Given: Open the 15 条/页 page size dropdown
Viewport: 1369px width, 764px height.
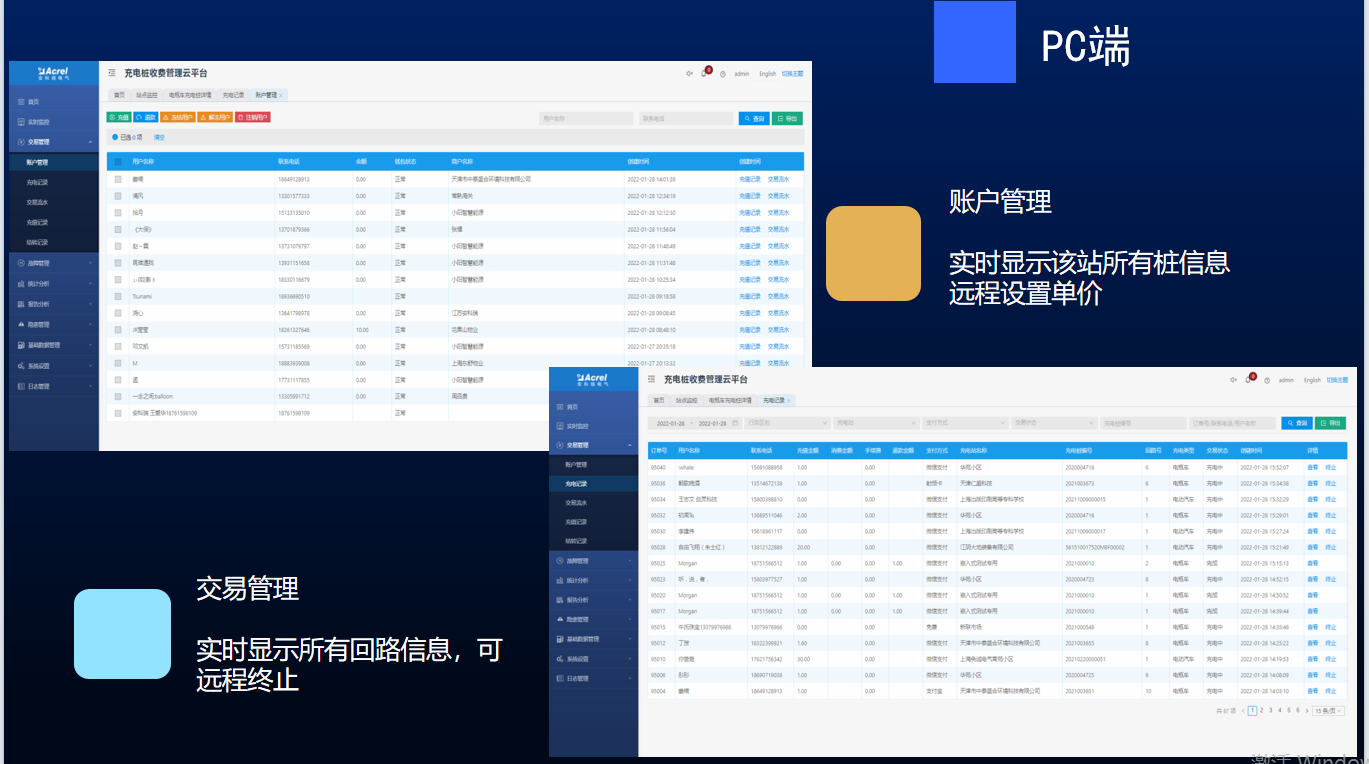Looking at the screenshot, I should pos(1327,710).
